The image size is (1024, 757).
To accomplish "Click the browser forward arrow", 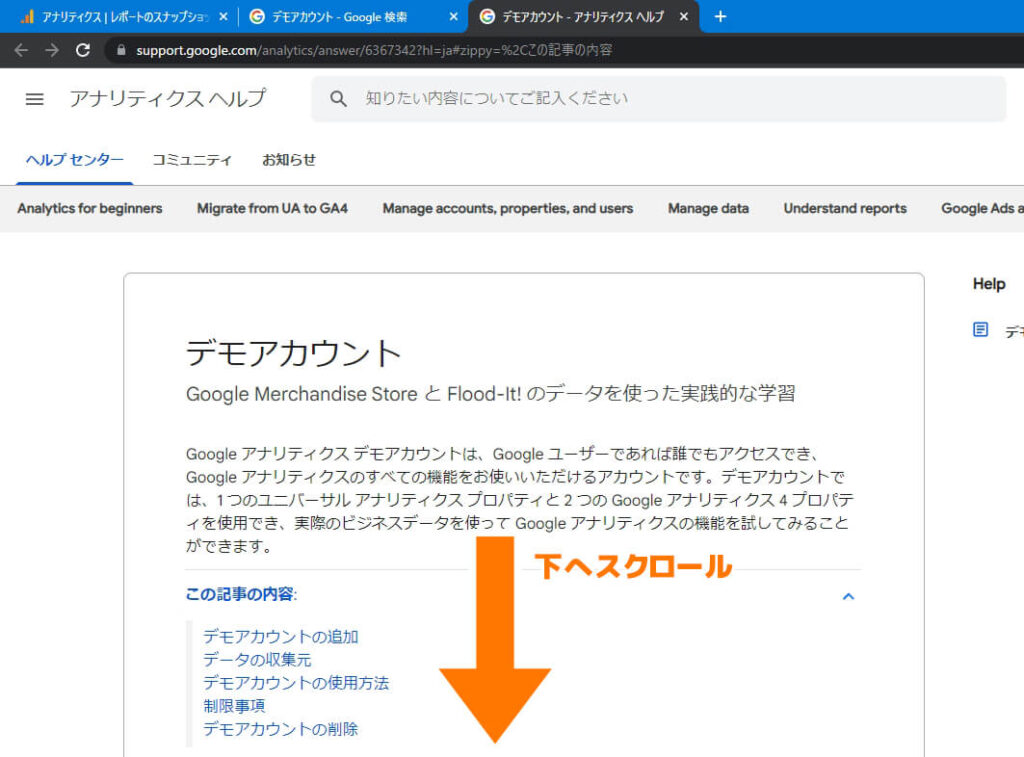I will click(x=52, y=50).
